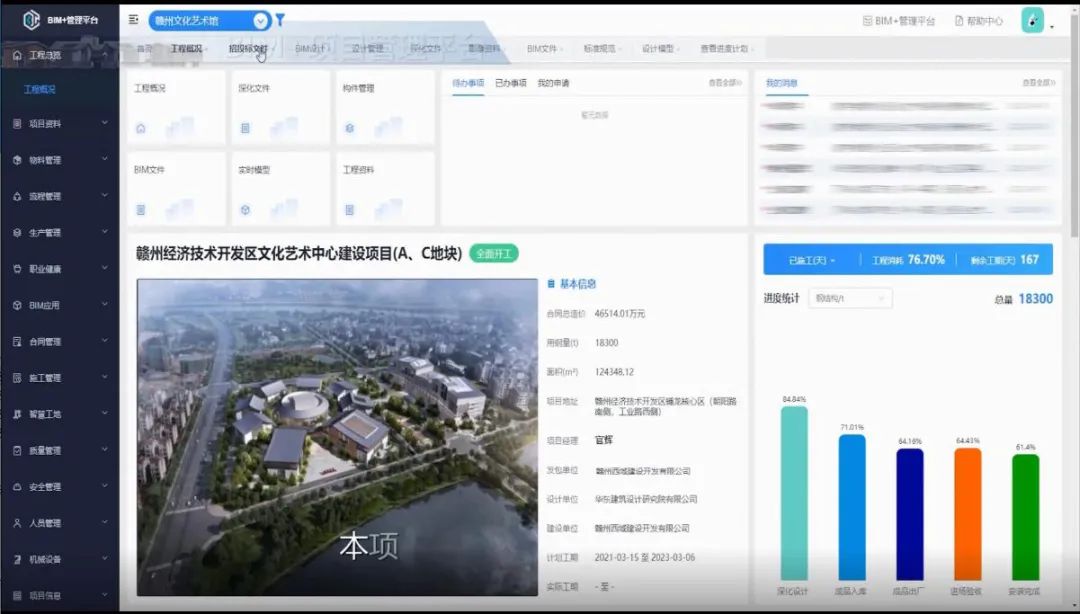
Task: Click the cube icon in 实时模型 card
Action: [245, 210]
